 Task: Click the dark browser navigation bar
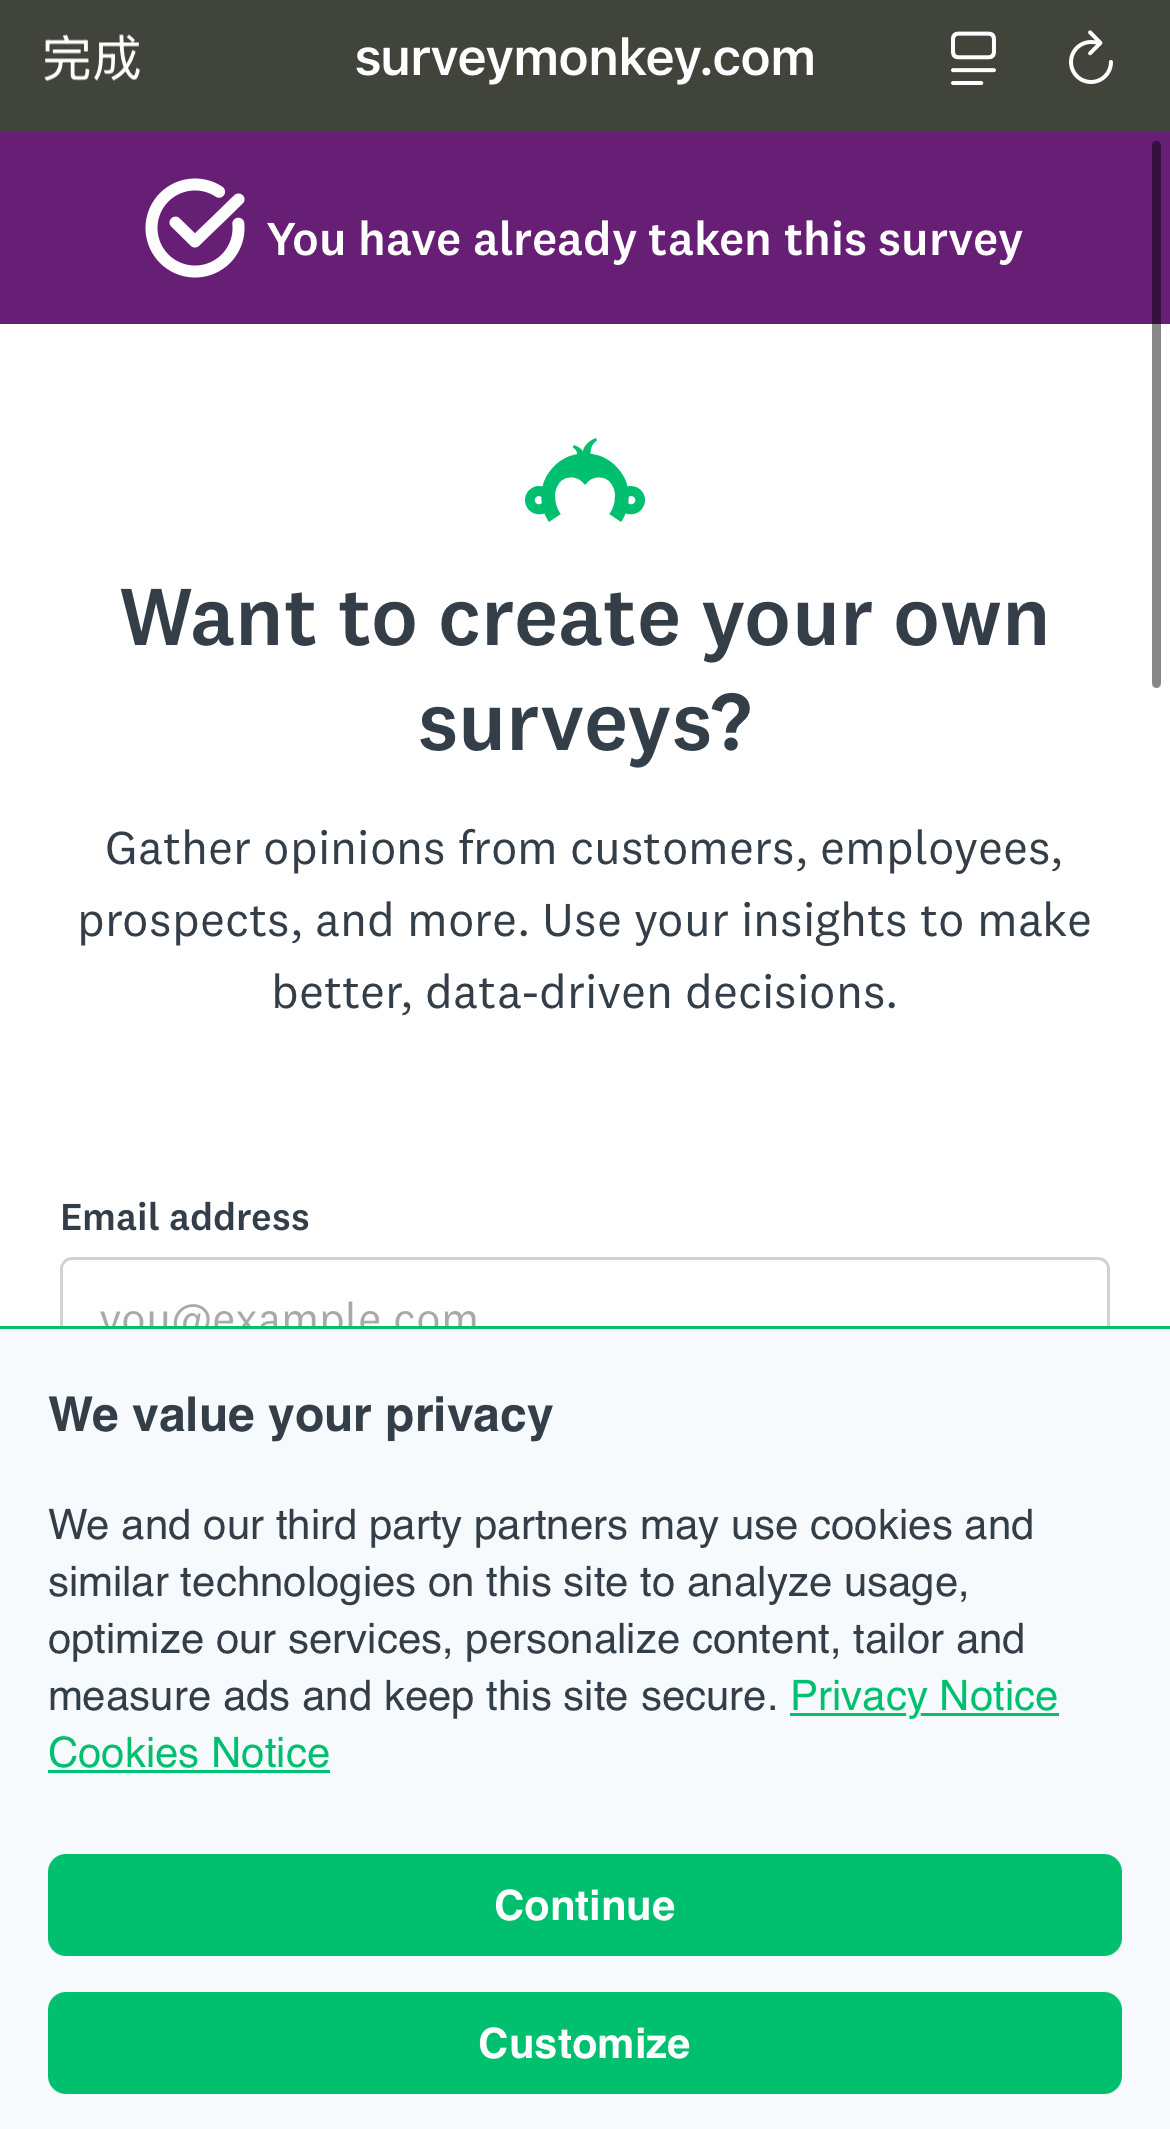pyautogui.click(x=585, y=66)
